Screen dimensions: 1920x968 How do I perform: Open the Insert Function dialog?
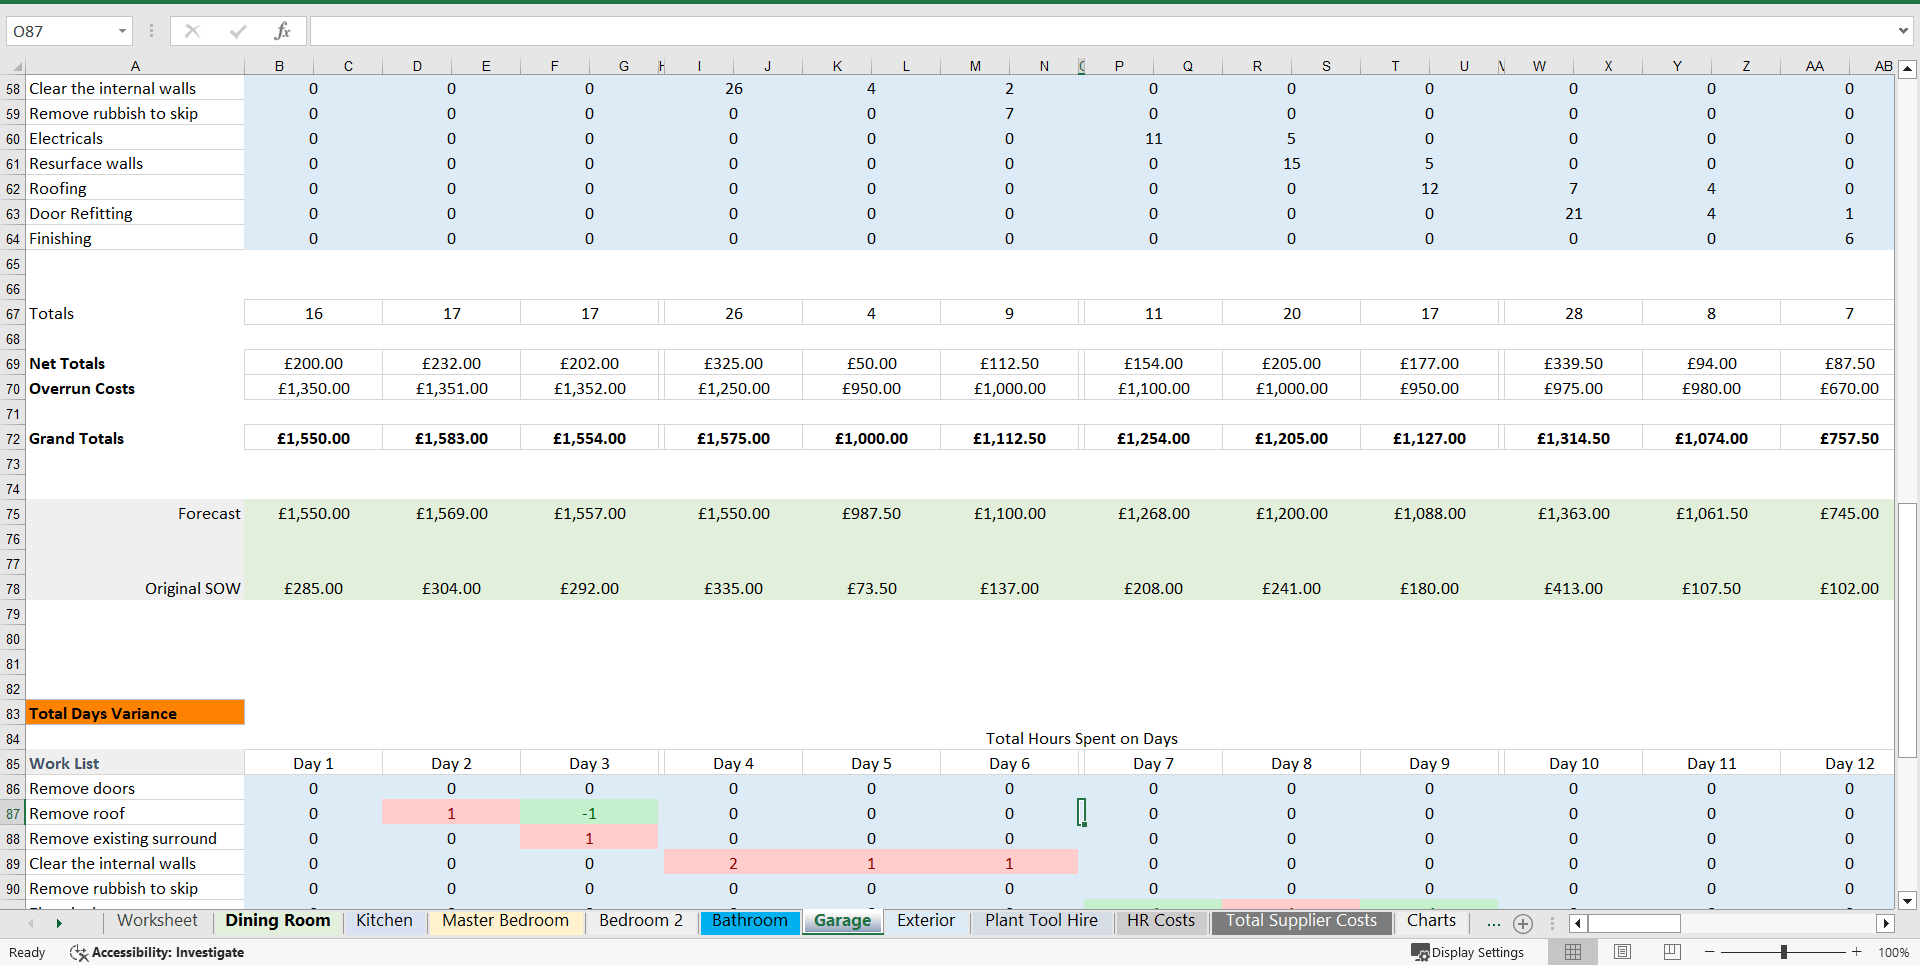click(283, 30)
